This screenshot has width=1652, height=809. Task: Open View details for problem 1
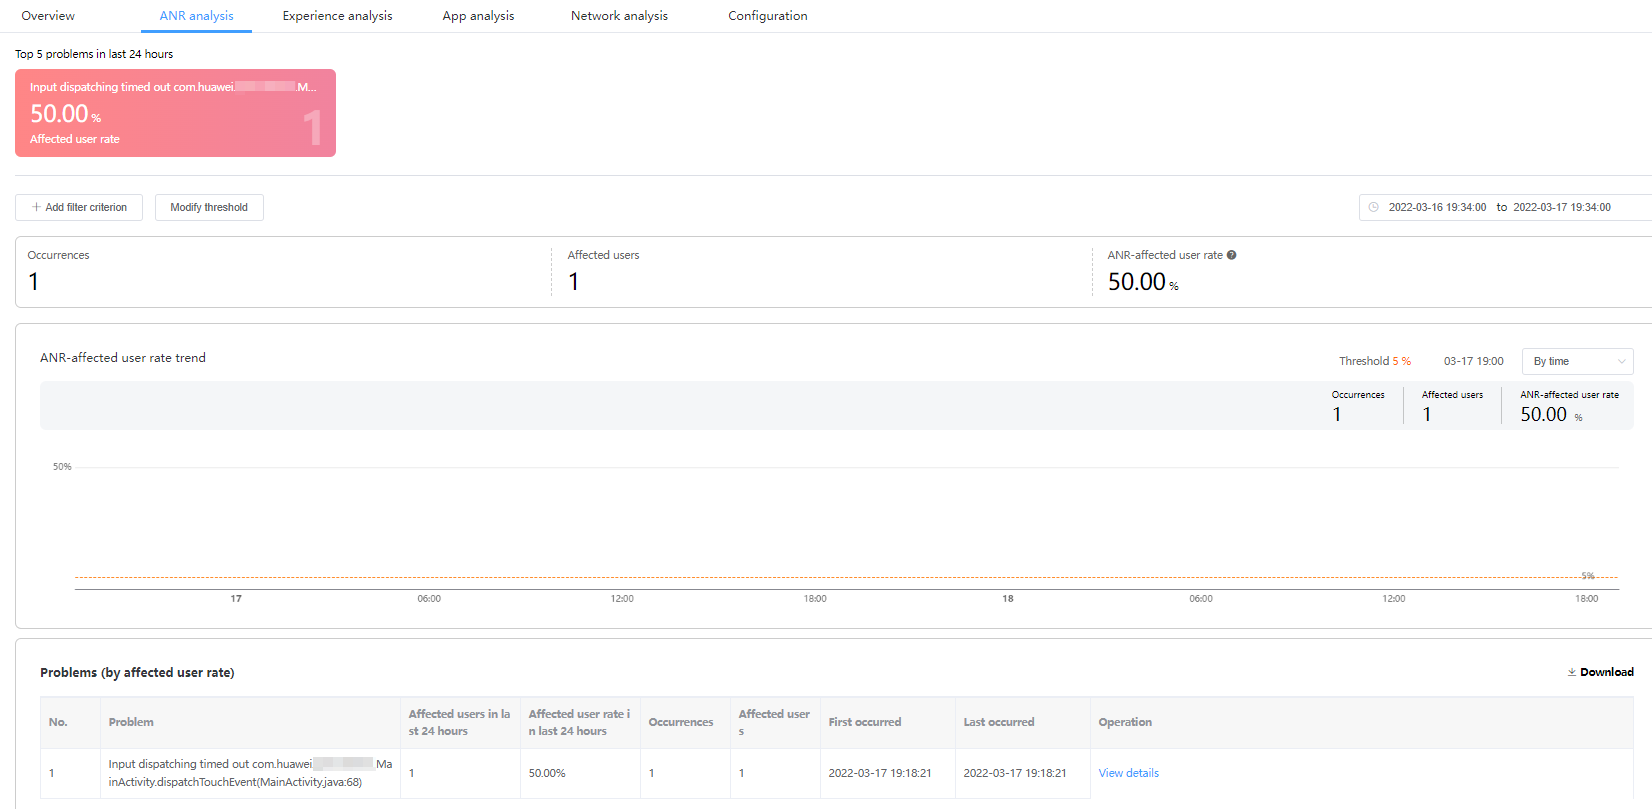[x=1128, y=773]
